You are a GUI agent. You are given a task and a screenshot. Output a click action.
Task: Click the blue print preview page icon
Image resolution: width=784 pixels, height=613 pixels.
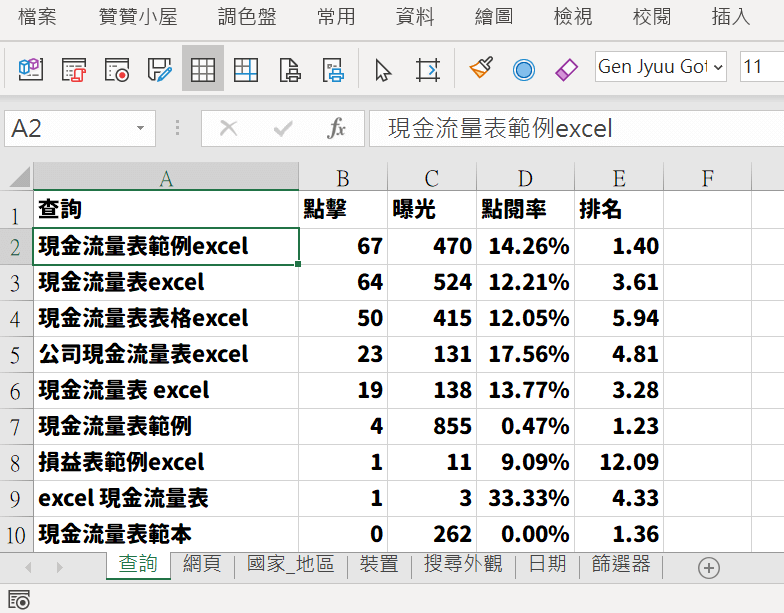[x=332, y=69]
